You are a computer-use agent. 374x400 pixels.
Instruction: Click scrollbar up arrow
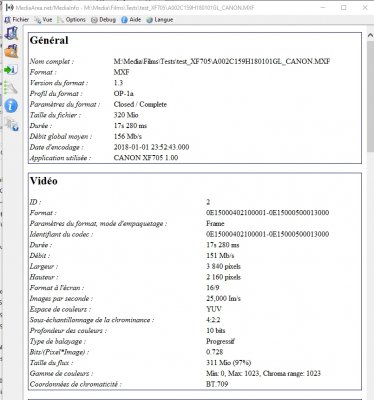click(x=370, y=35)
